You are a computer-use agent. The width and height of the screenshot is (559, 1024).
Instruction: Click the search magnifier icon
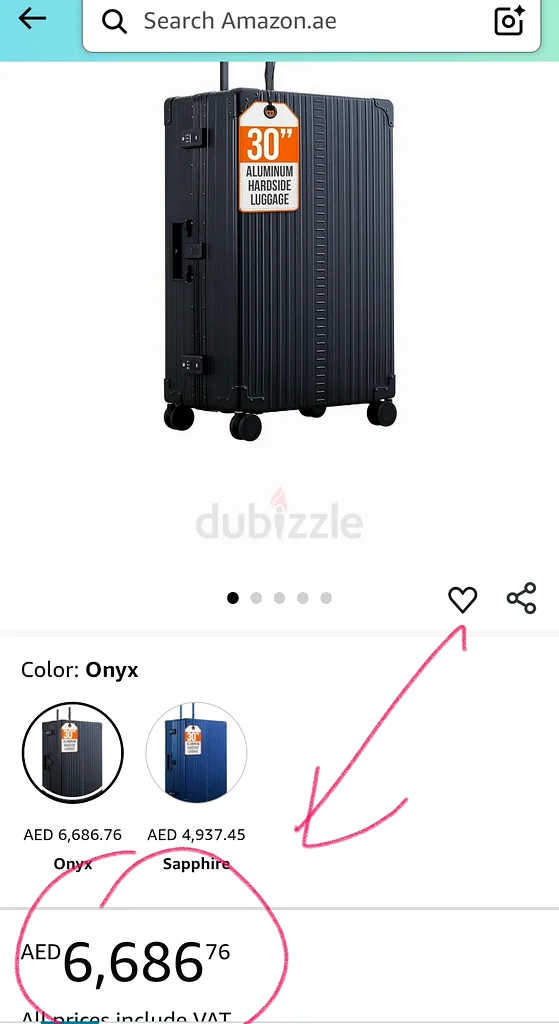pyautogui.click(x=114, y=22)
